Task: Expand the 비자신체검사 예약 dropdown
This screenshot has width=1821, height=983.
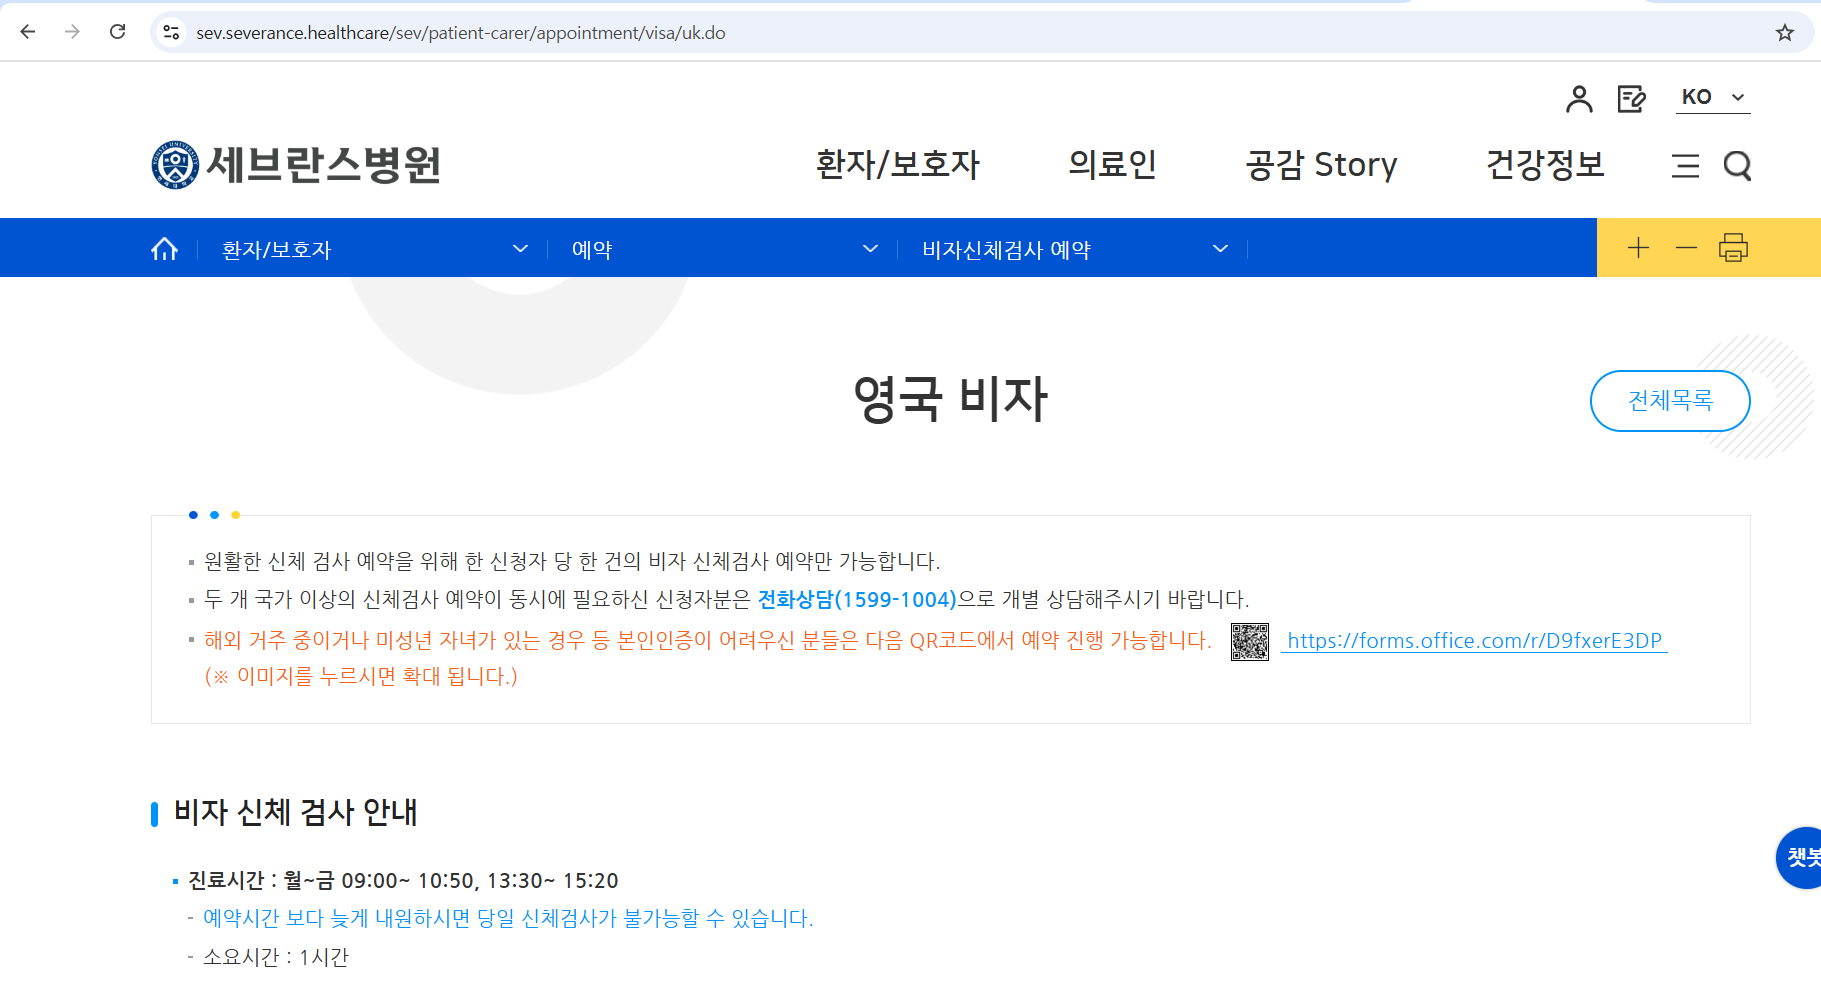Action: click(1219, 247)
